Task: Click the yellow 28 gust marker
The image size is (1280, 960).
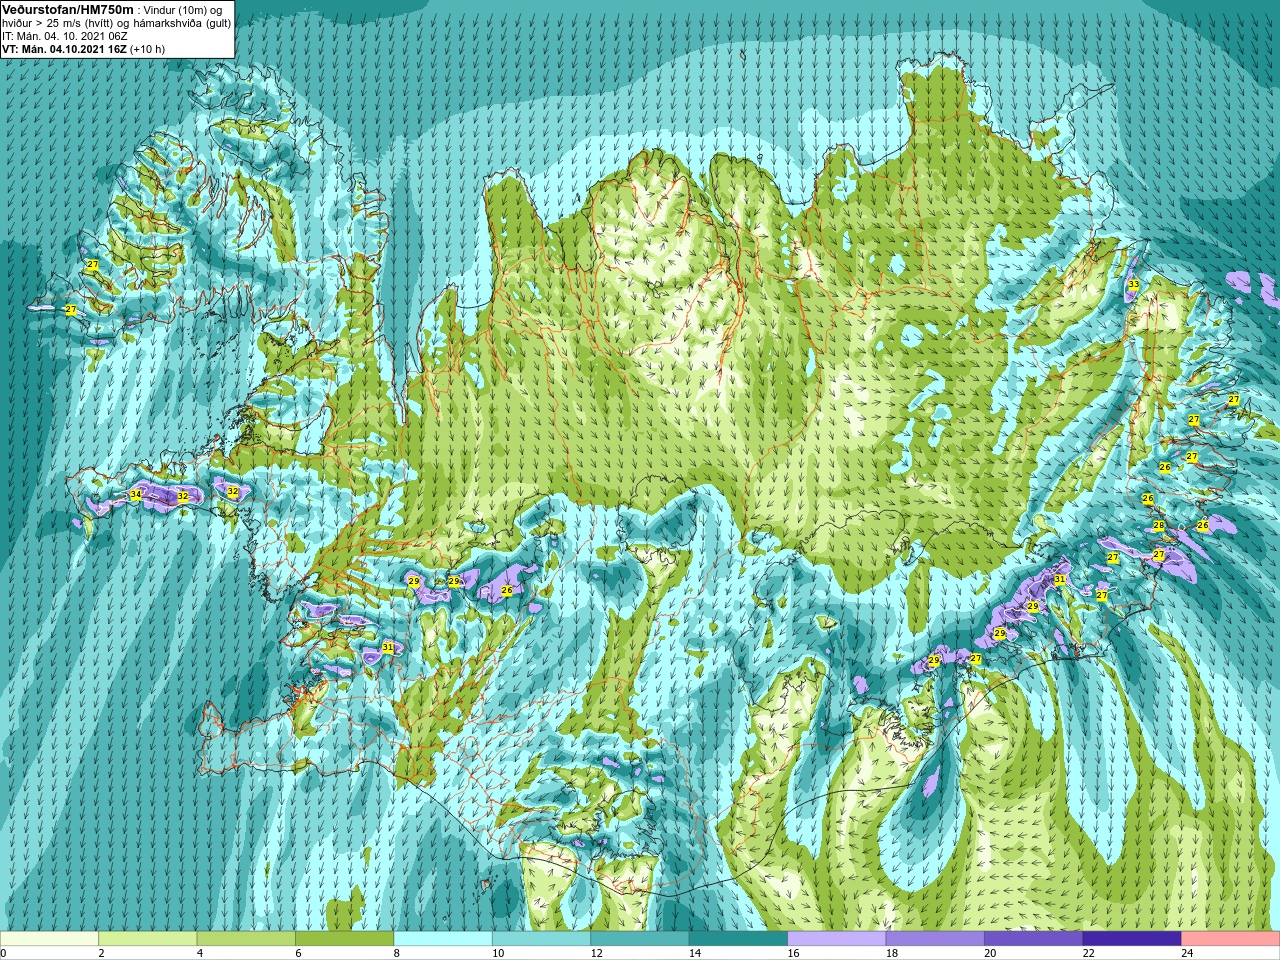Action: click(1158, 525)
